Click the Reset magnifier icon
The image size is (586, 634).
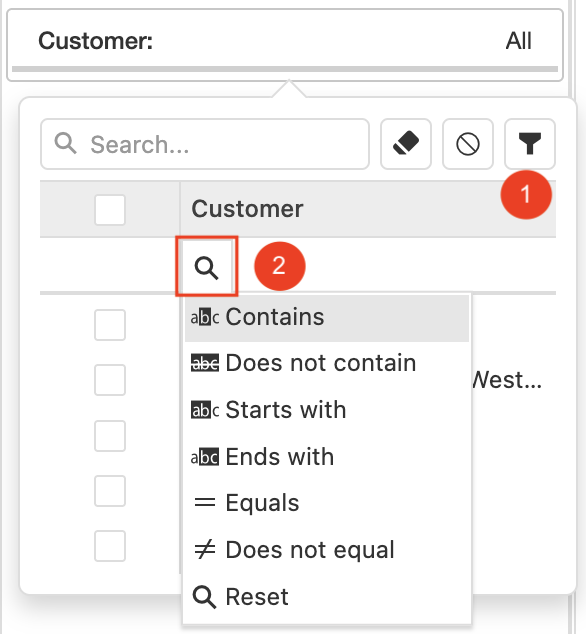(204, 597)
